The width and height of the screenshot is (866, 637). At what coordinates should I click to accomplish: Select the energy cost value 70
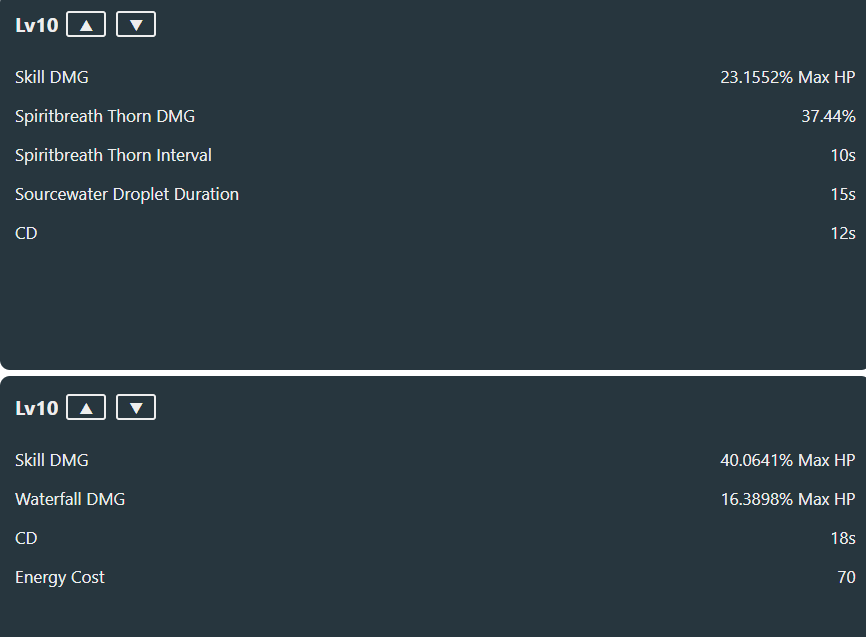846,577
